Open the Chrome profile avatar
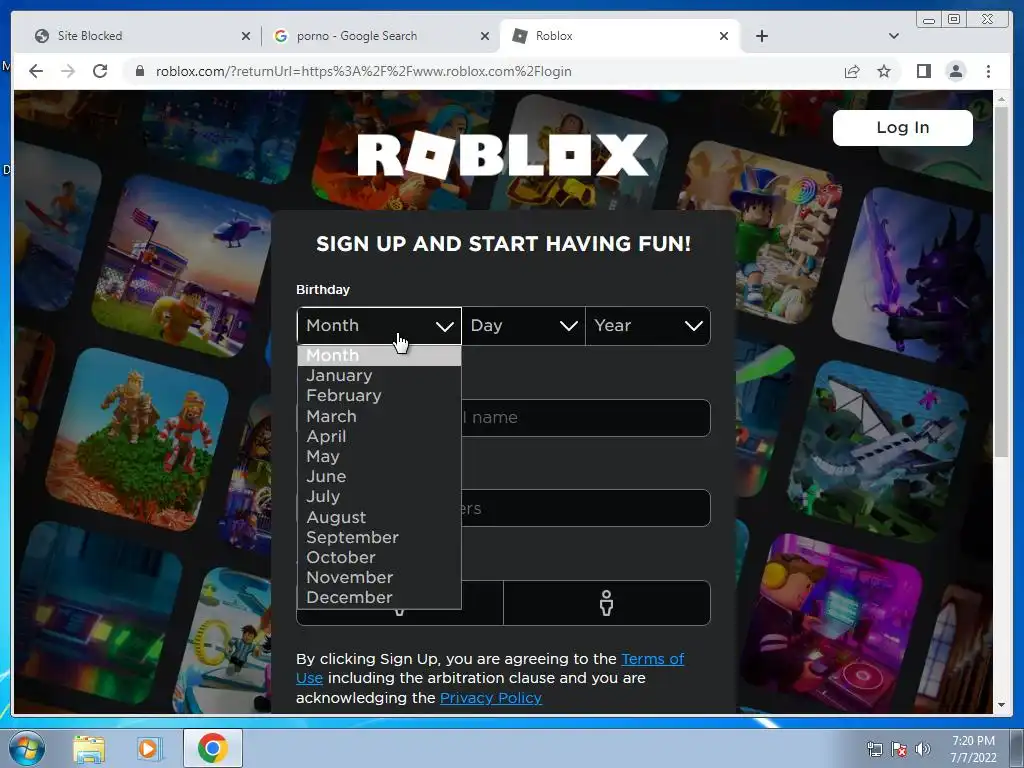 coord(956,71)
